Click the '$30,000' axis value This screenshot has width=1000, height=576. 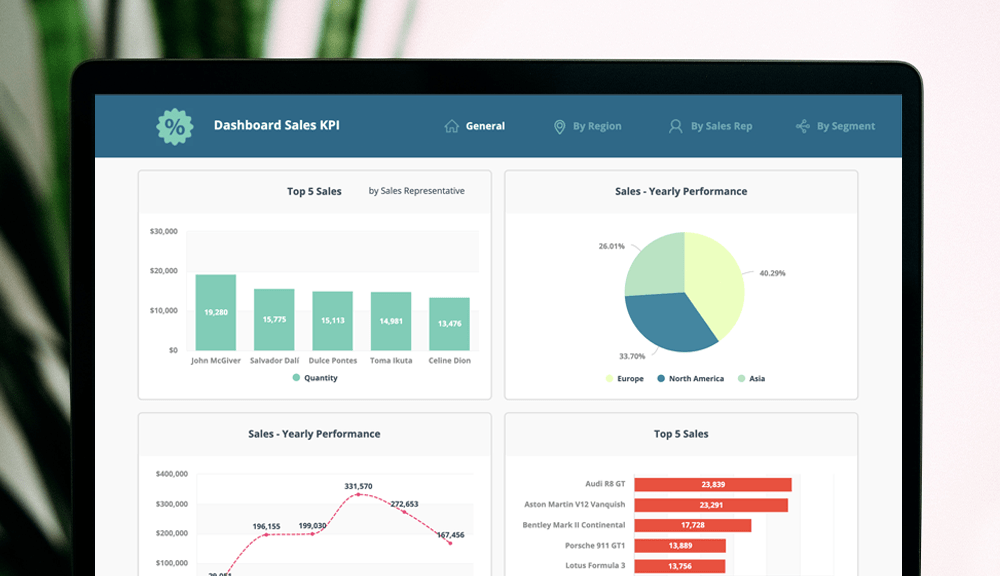tap(164, 231)
